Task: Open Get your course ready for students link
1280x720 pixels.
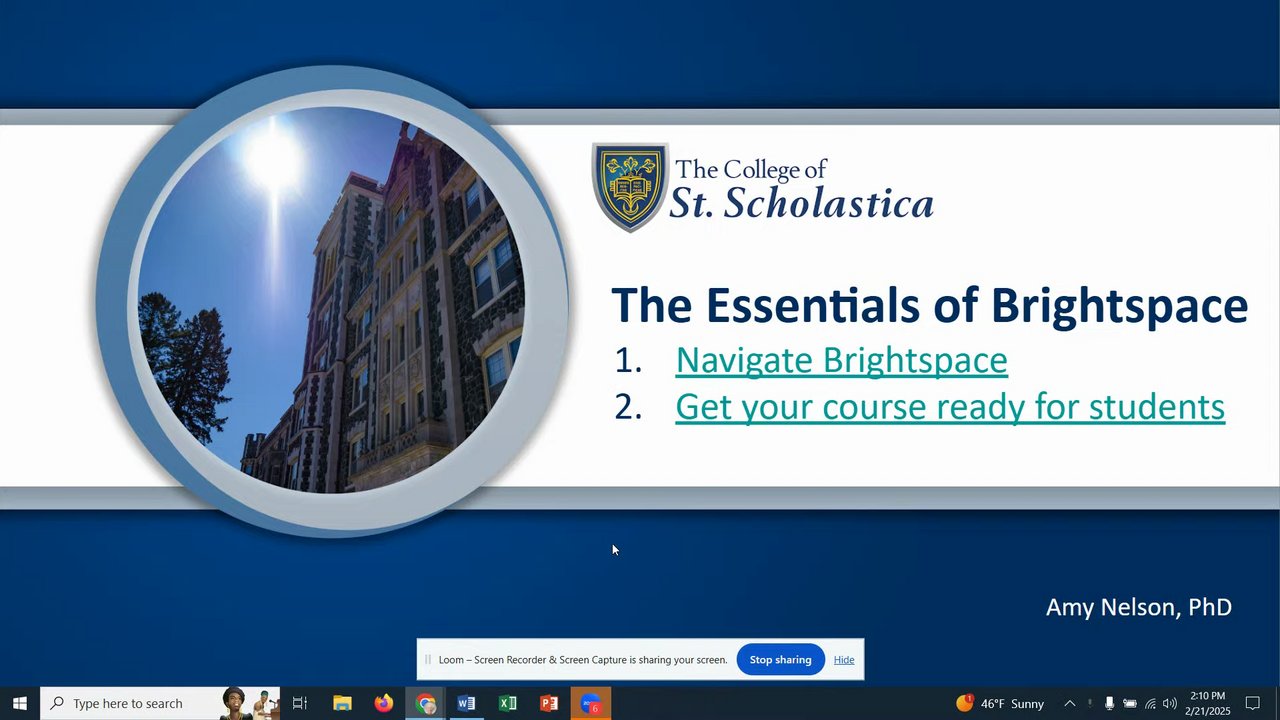Action: (x=950, y=407)
